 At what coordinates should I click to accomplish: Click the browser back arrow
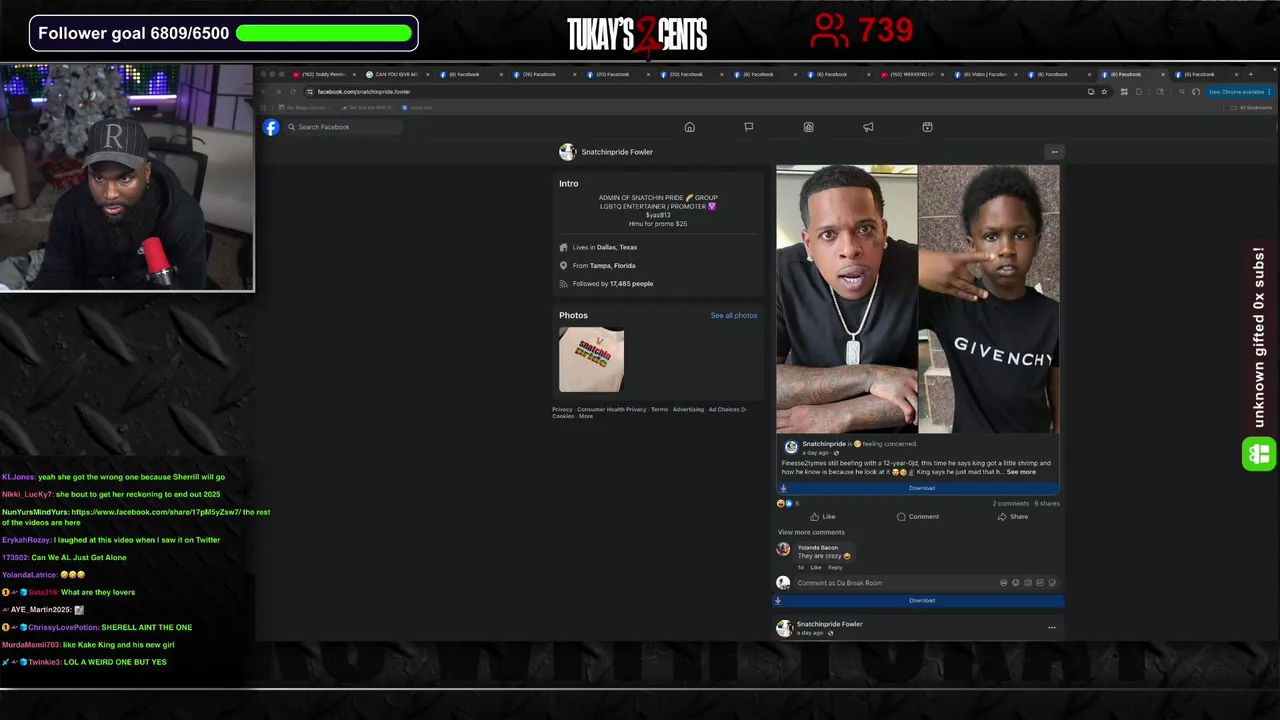[x=265, y=92]
